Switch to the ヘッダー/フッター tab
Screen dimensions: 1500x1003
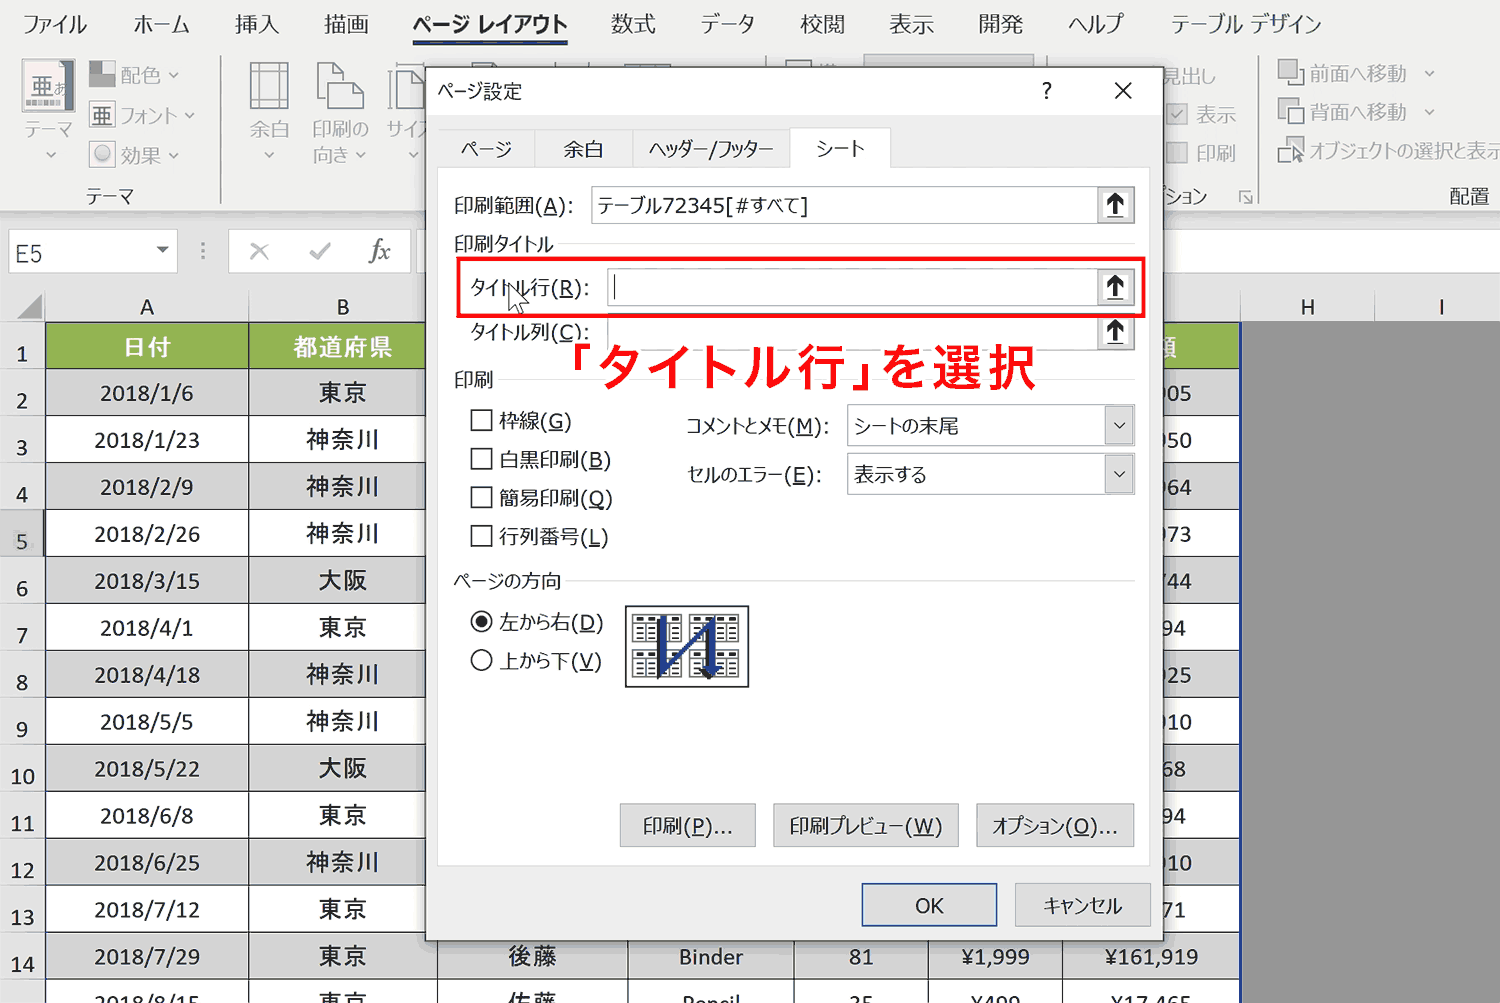[711, 149]
